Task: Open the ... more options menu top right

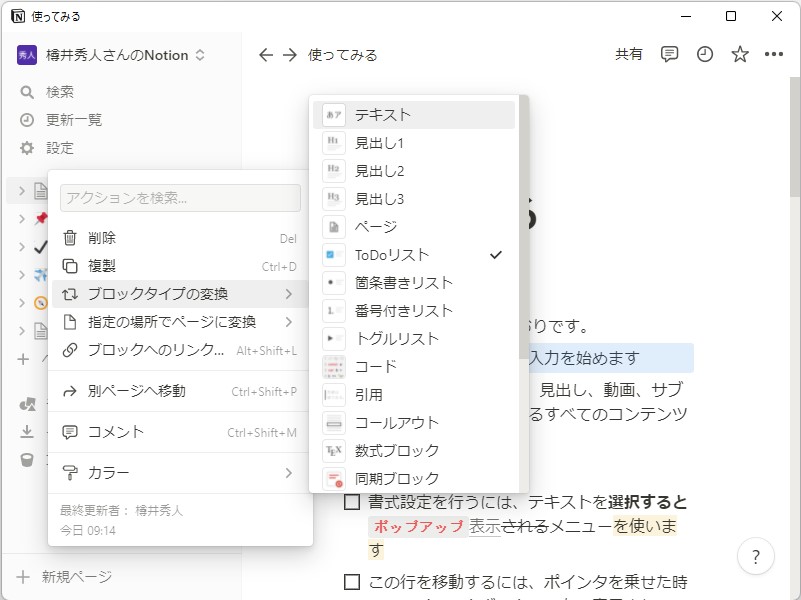Action: [x=774, y=55]
